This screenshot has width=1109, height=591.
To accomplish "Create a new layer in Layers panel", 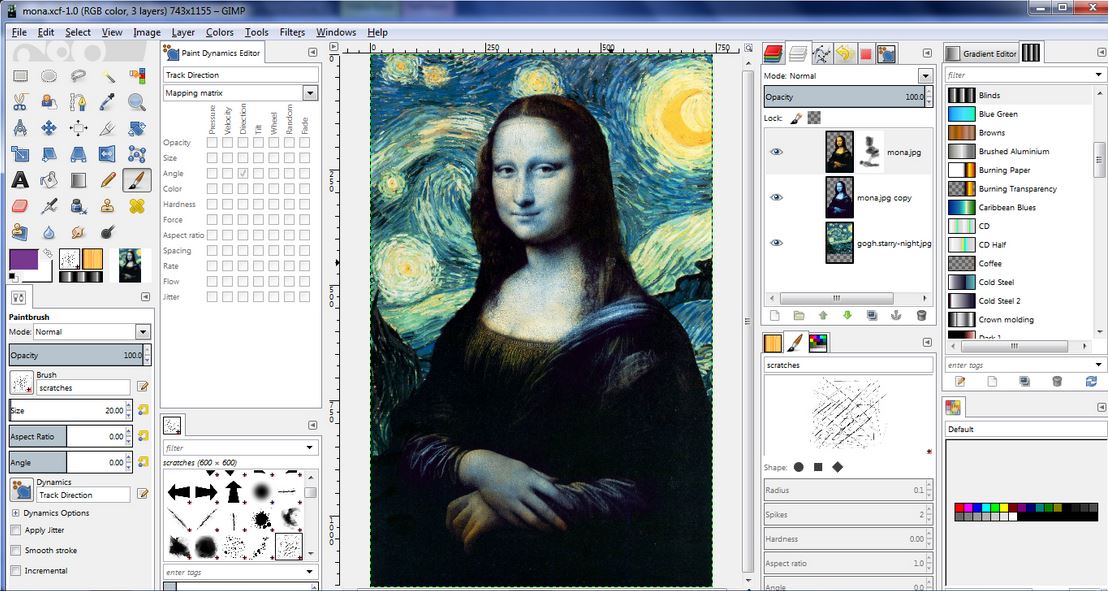I will pos(774,315).
